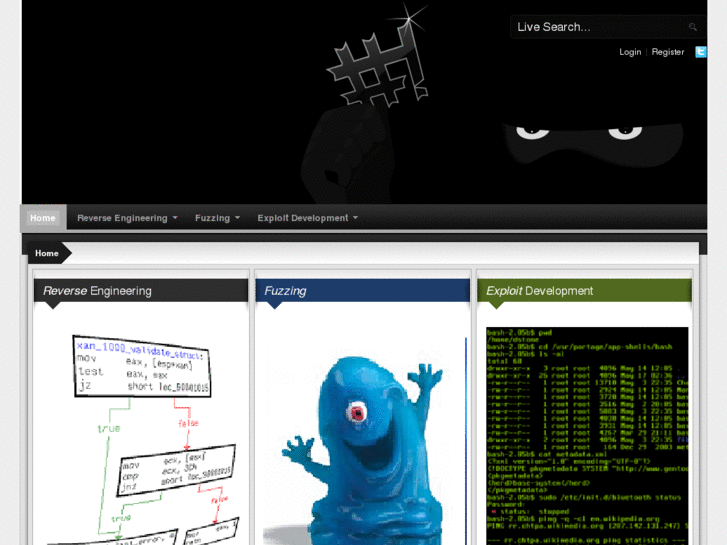The image size is (727, 545).
Task: Click the green terminal screenshot thumbnail
Action: click(587, 436)
